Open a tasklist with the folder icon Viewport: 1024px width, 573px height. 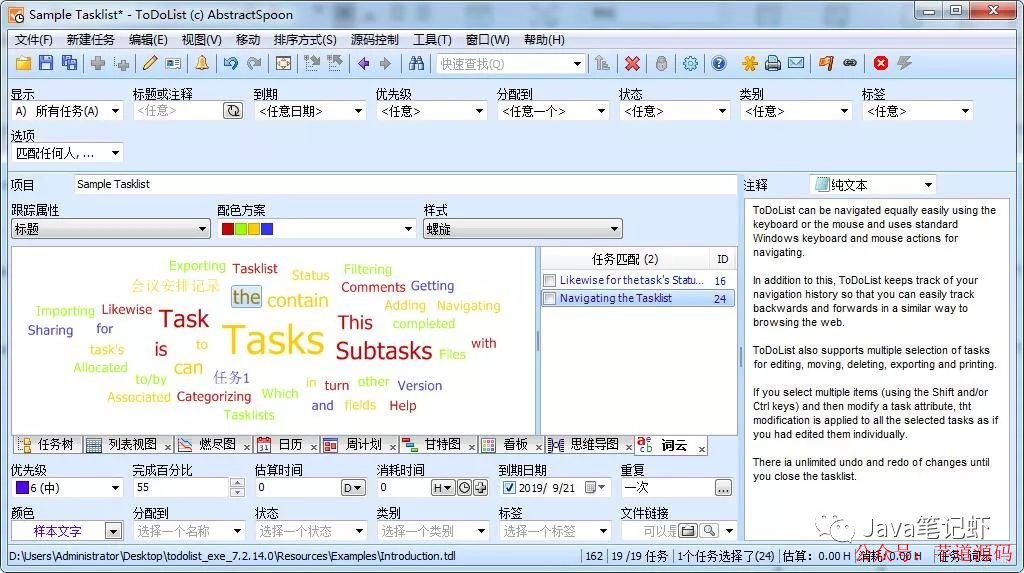(24, 63)
